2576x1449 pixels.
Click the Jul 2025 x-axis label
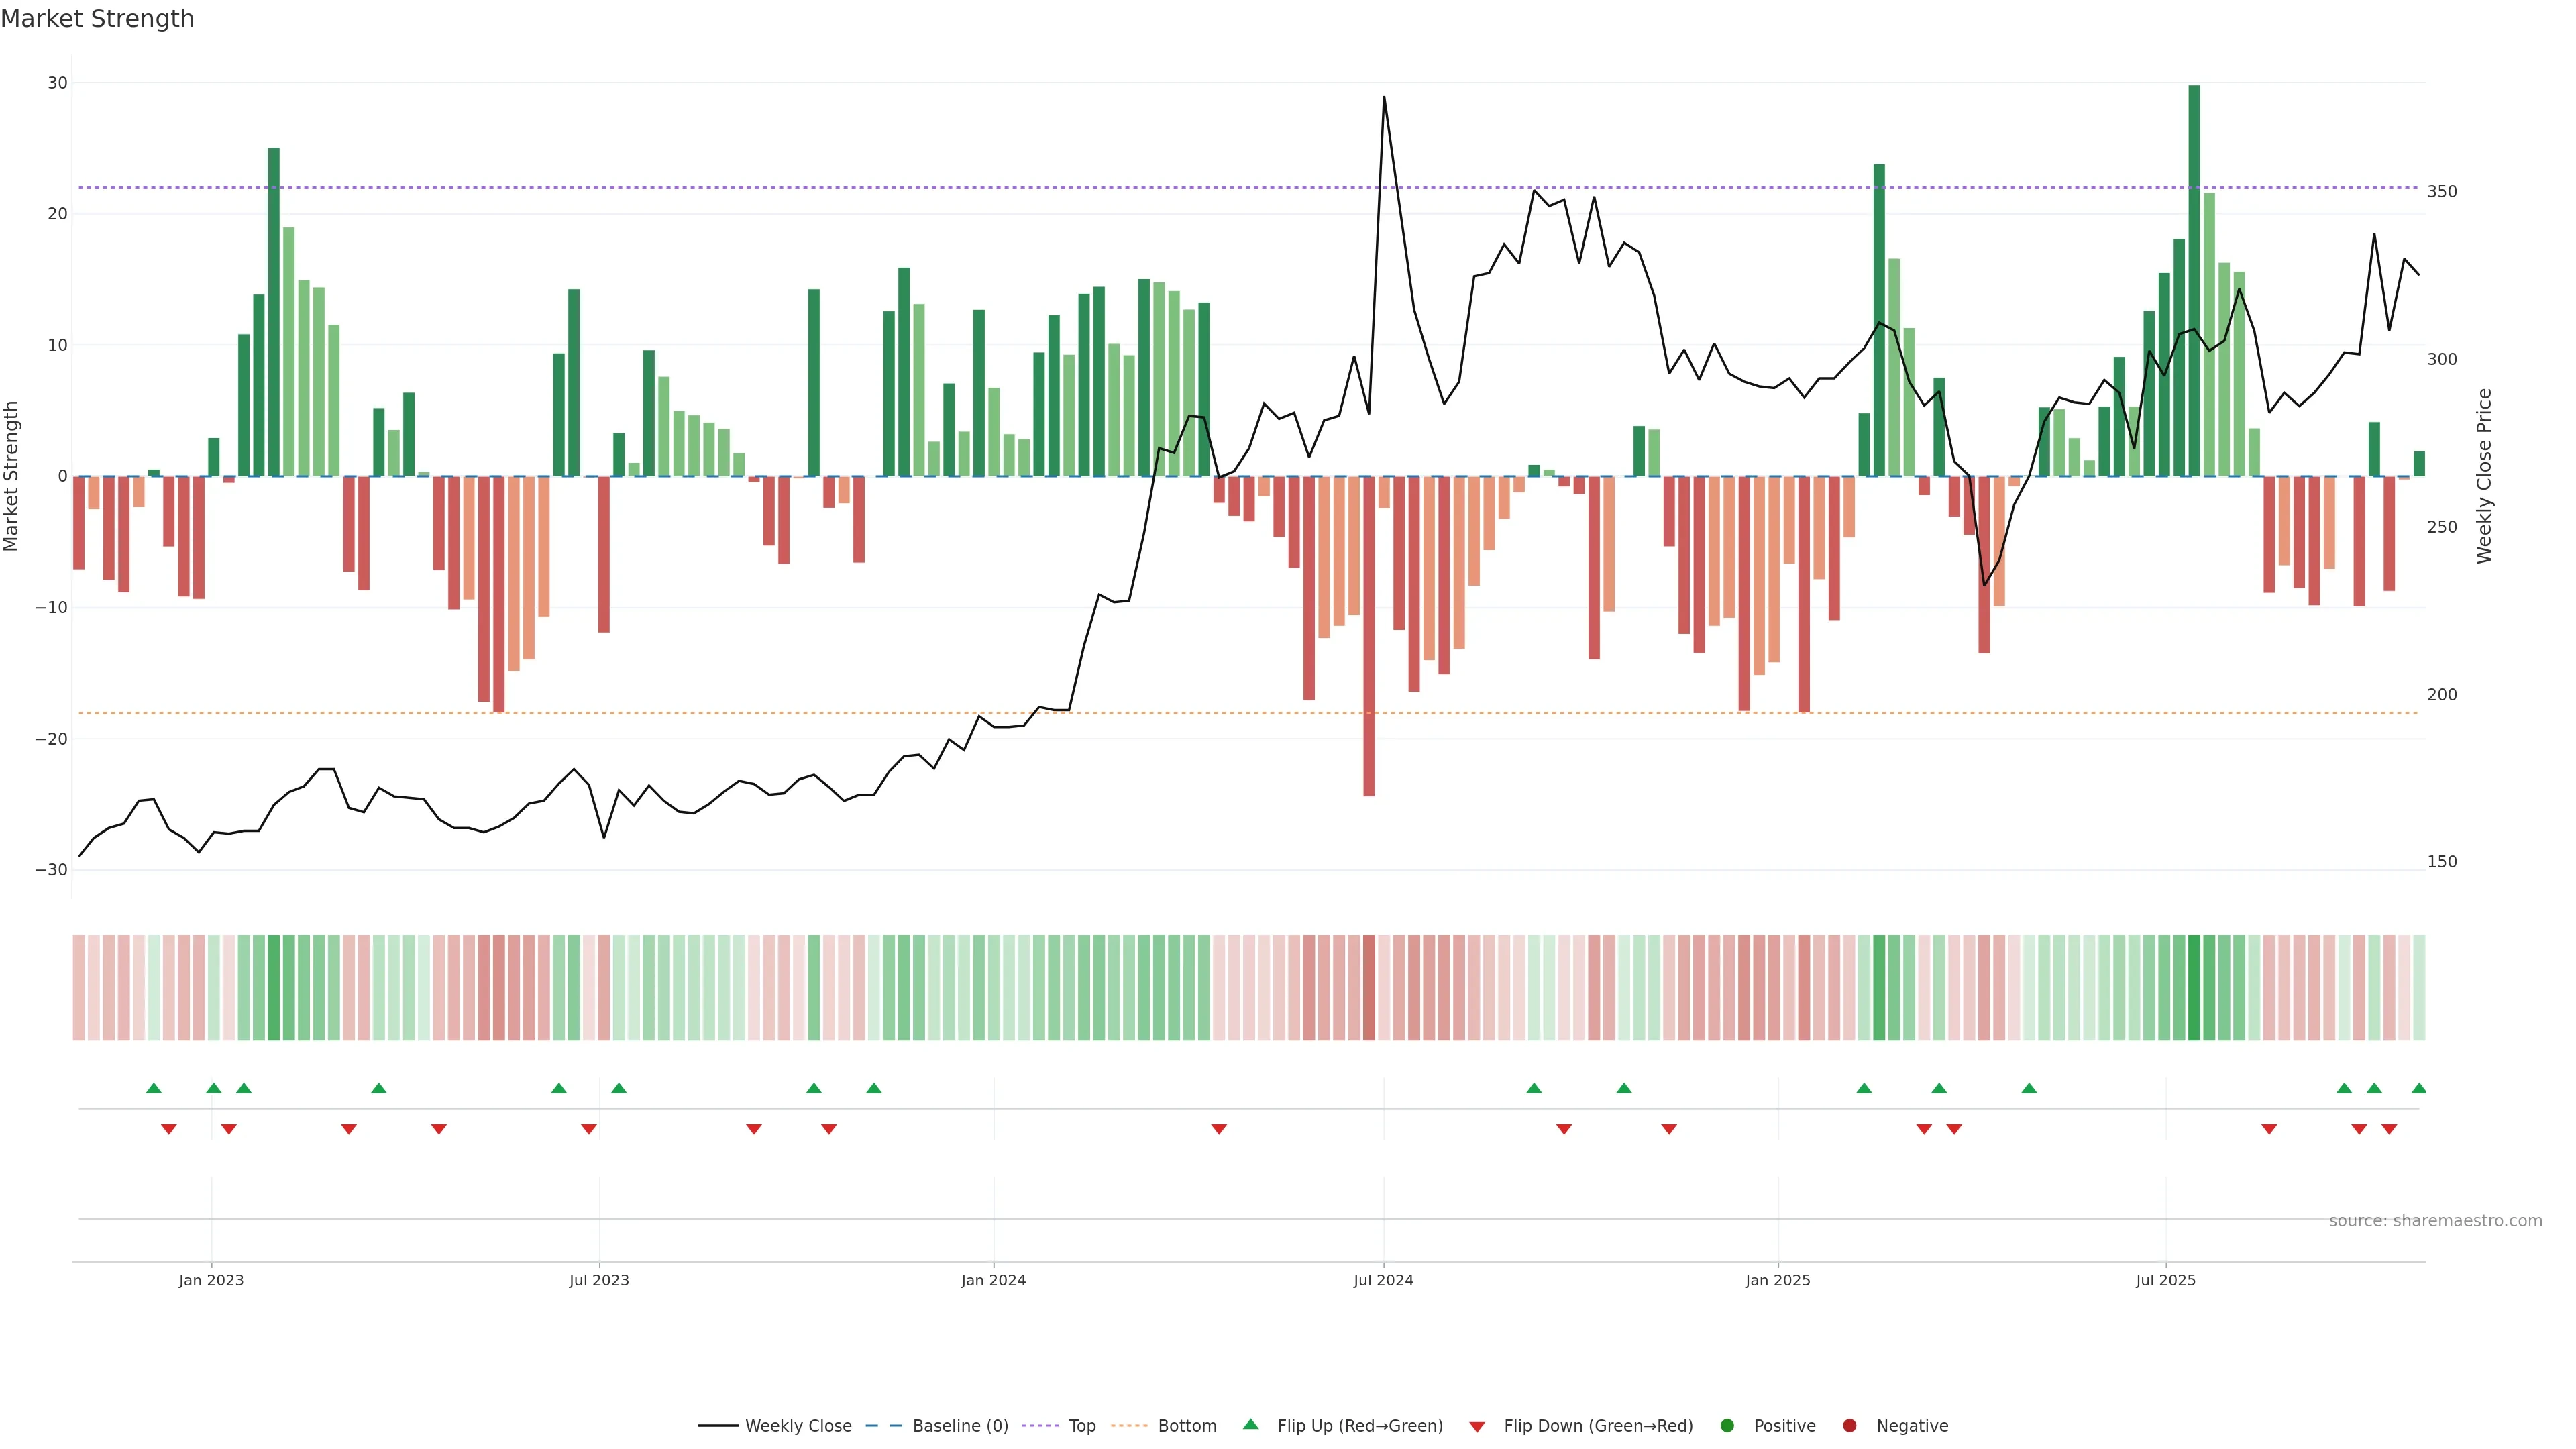click(2165, 1280)
